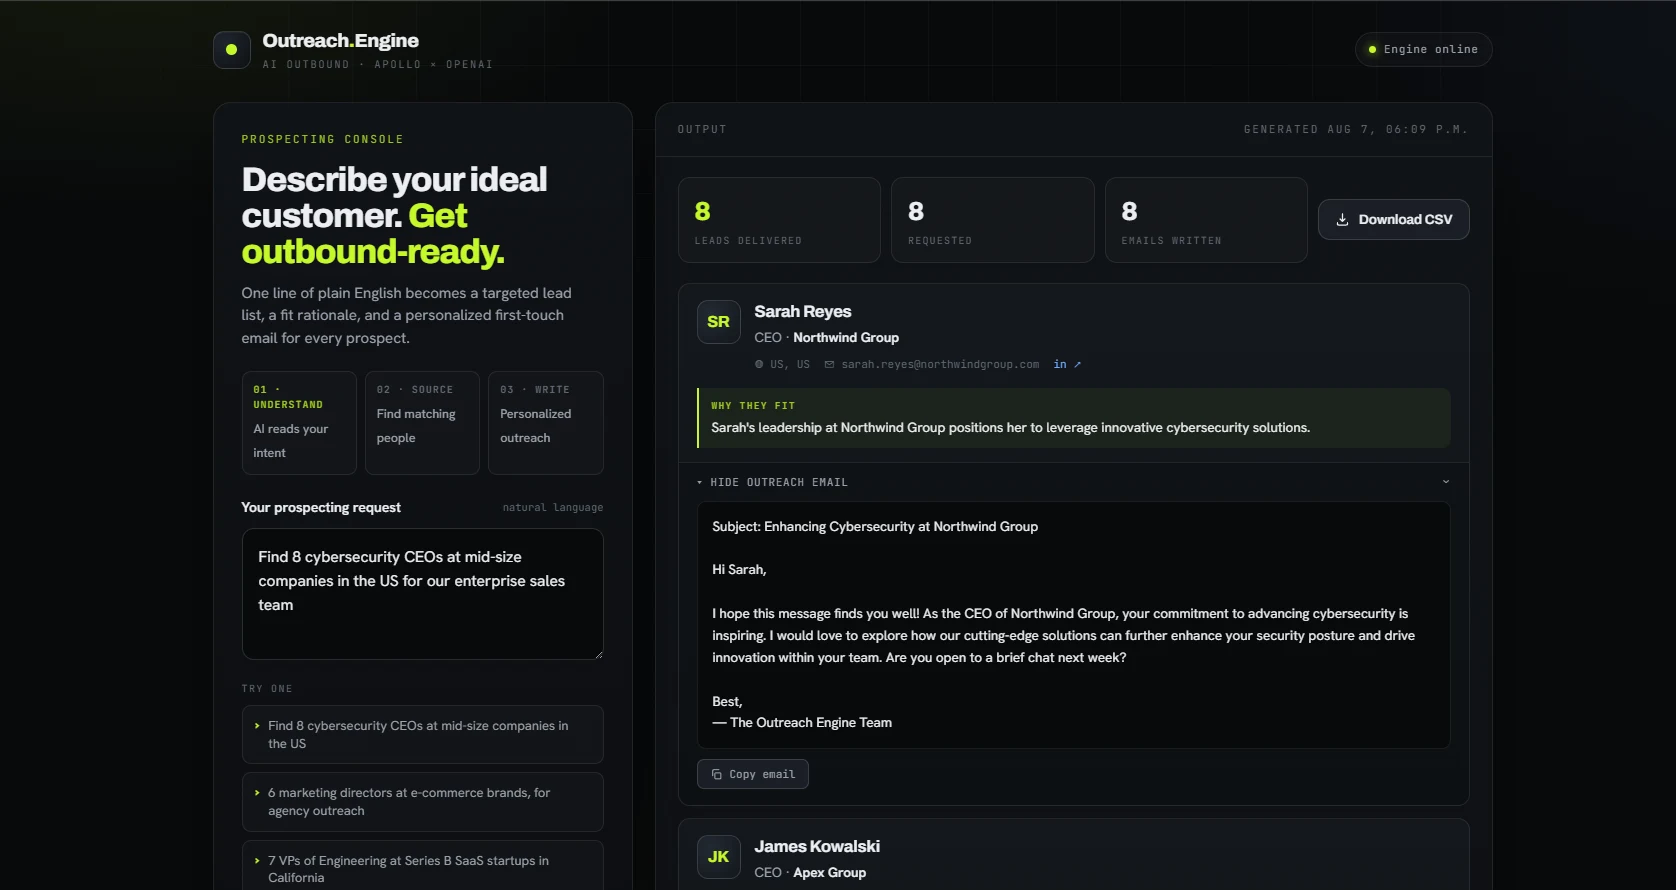Click the Engine online status pill

click(x=1424, y=50)
